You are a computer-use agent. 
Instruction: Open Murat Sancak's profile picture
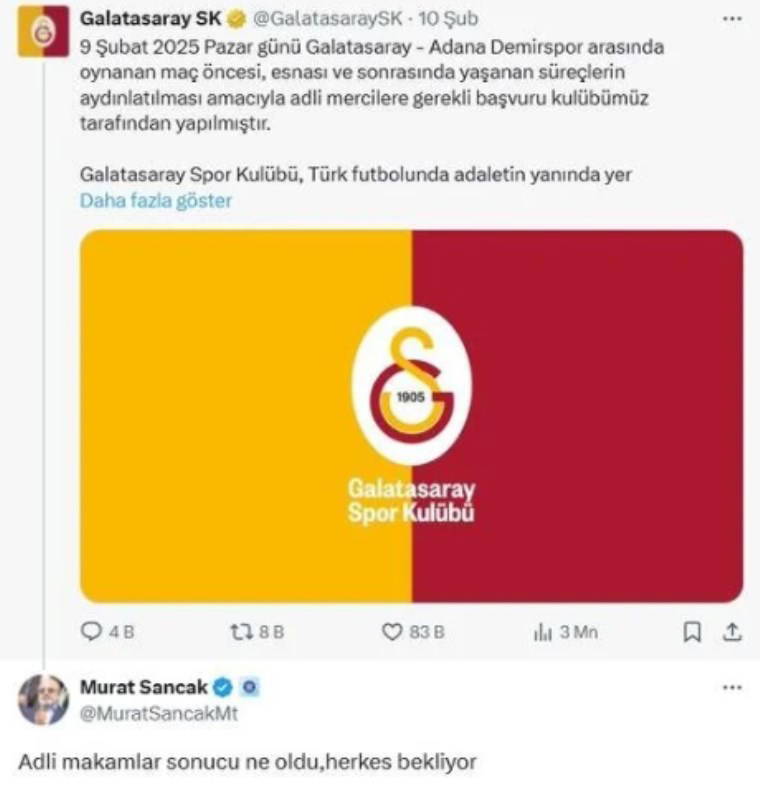point(42,699)
